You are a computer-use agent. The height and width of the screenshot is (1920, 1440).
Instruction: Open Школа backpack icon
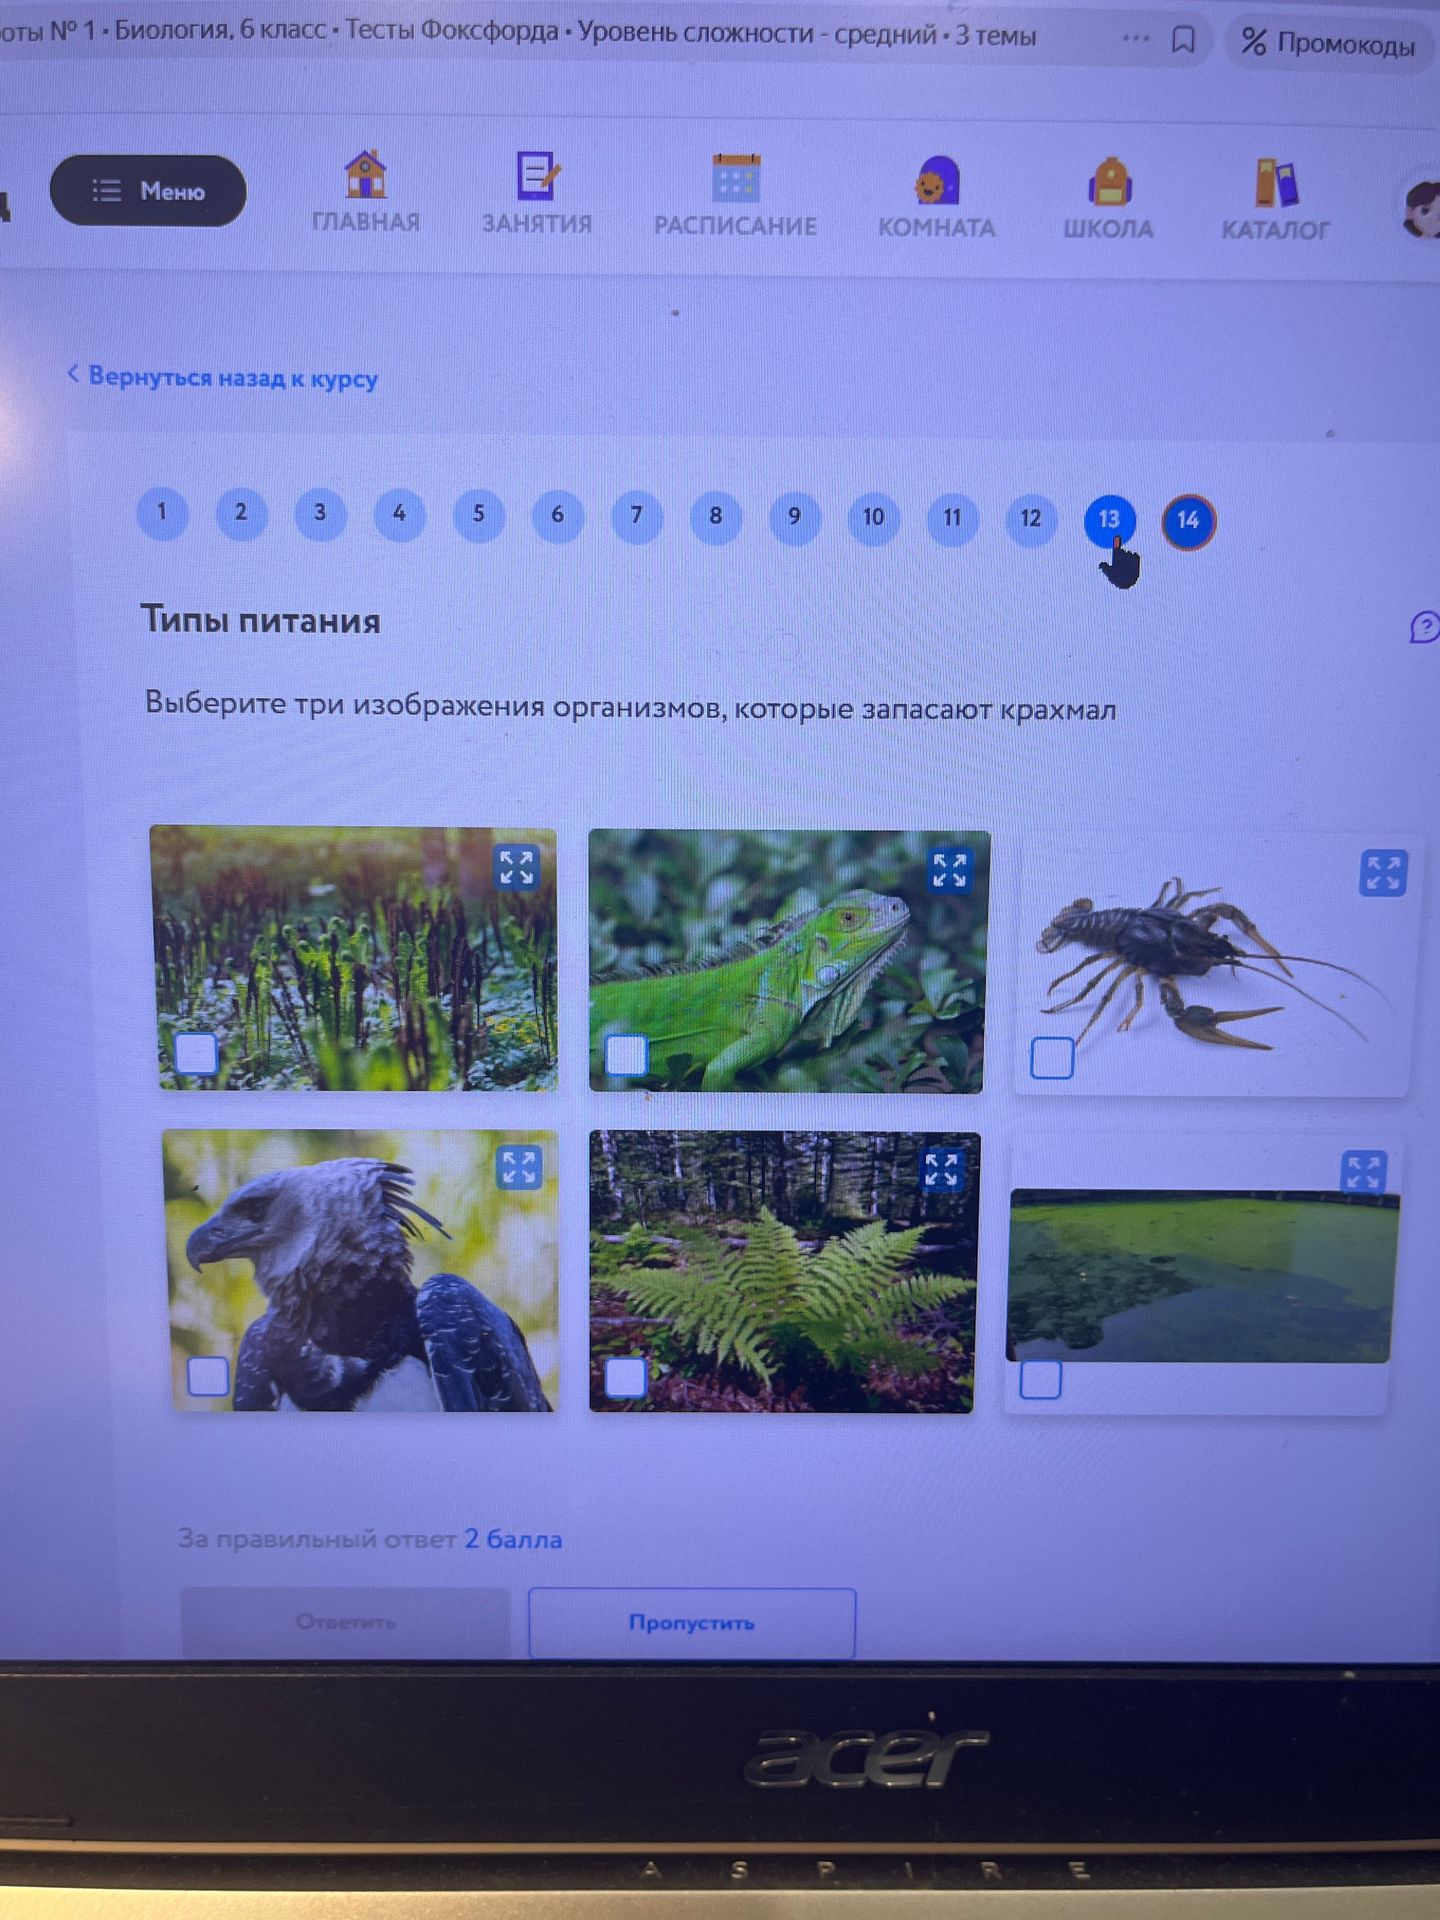pos(1108,183)
